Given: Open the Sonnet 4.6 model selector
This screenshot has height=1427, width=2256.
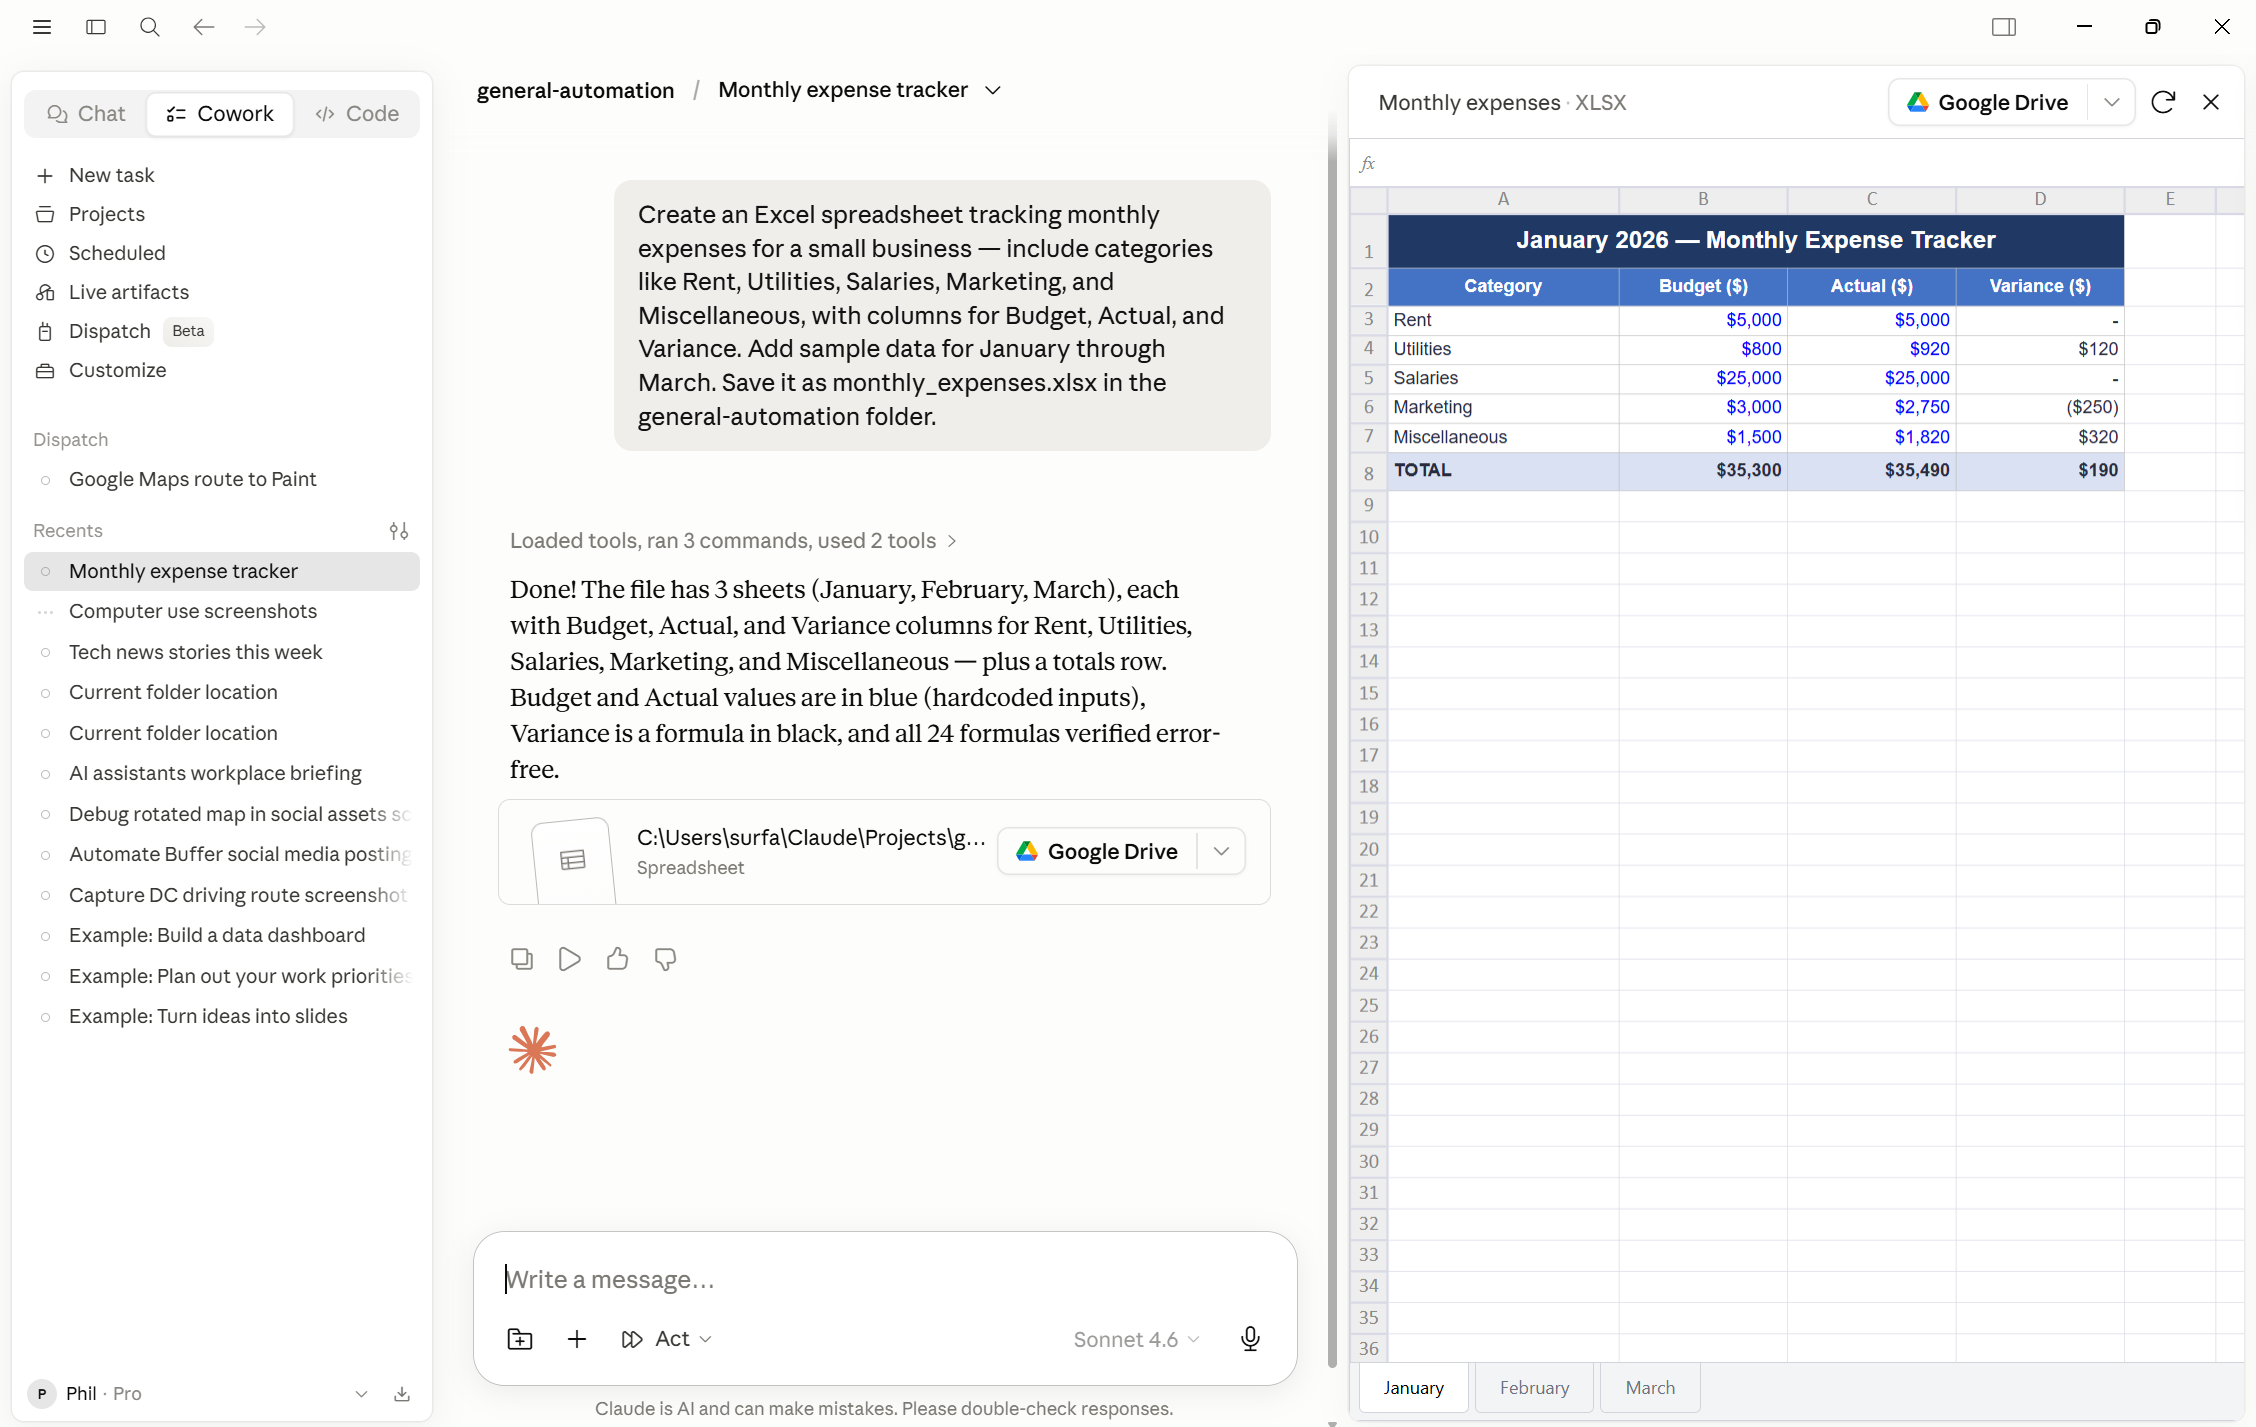Looking at the screenshot, I should click(x=1136, y=1340).
